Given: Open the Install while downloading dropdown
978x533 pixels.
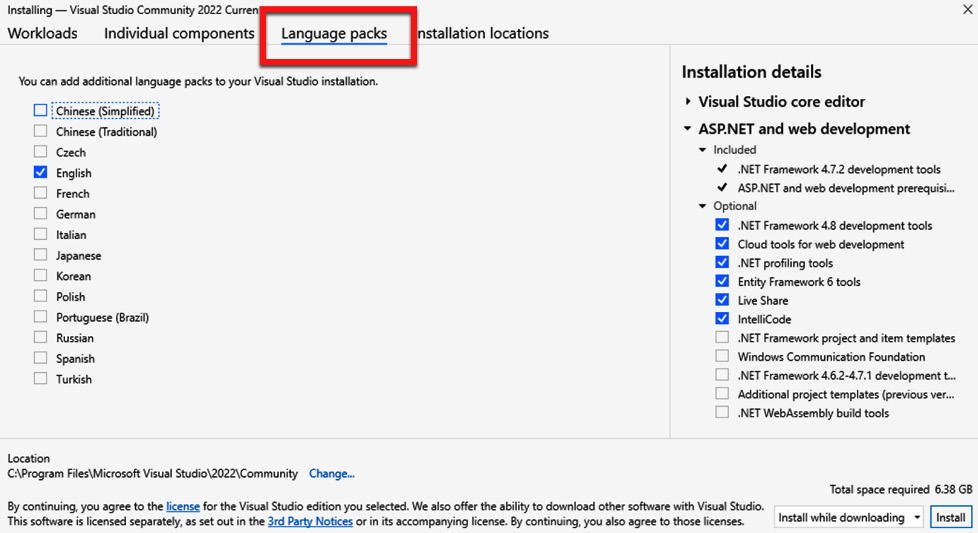Looking at the screenshot, I should [849, 517].
